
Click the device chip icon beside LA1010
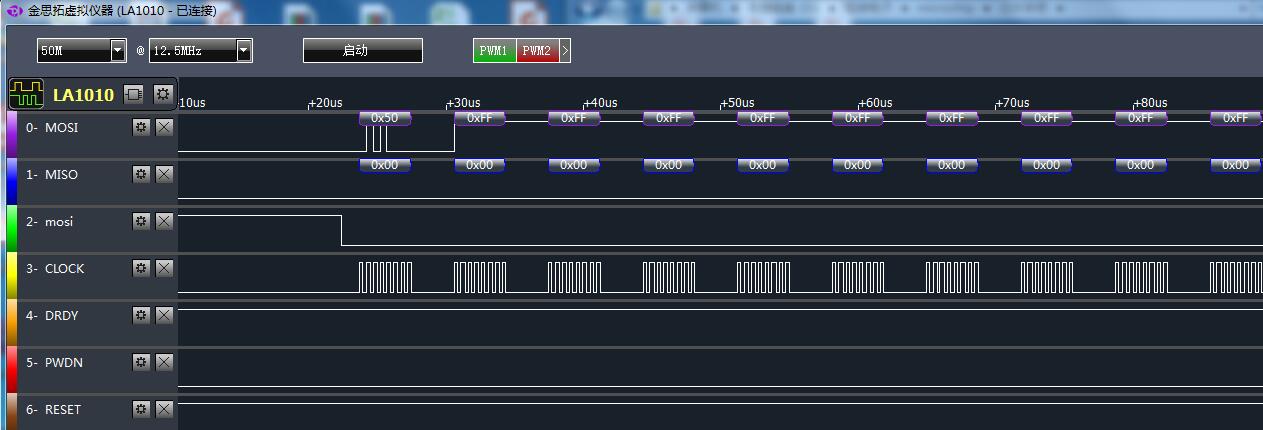(133, 94)
